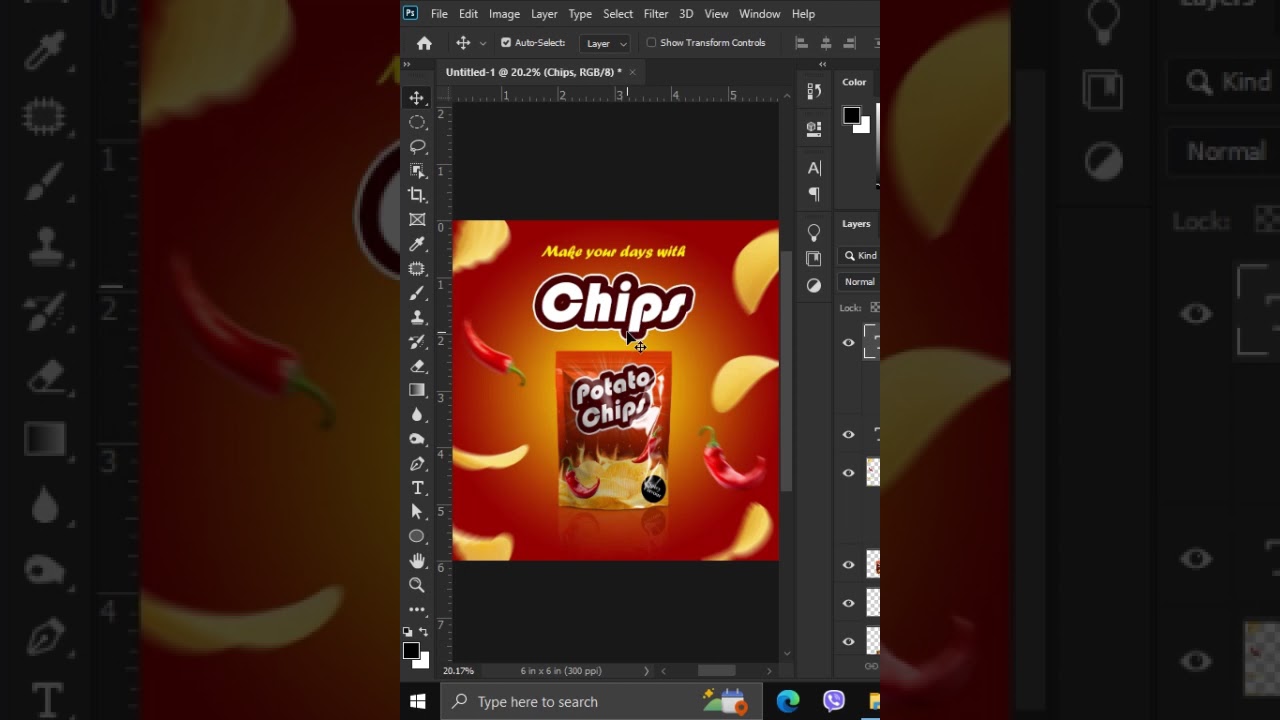Click the Windows Start button
The height and width of the screenshot is (720, 1280).
(x=418, y=702)
